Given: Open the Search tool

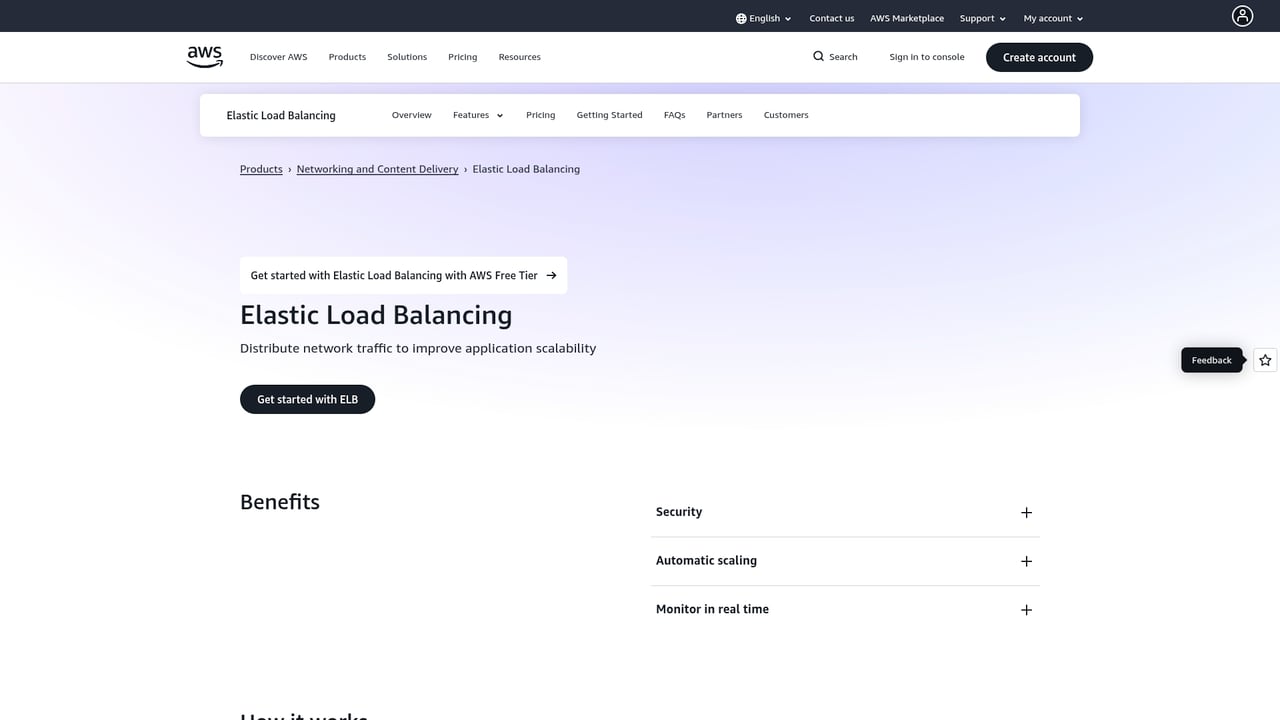Looking at the screenshot, I should [x=835, y=57].
